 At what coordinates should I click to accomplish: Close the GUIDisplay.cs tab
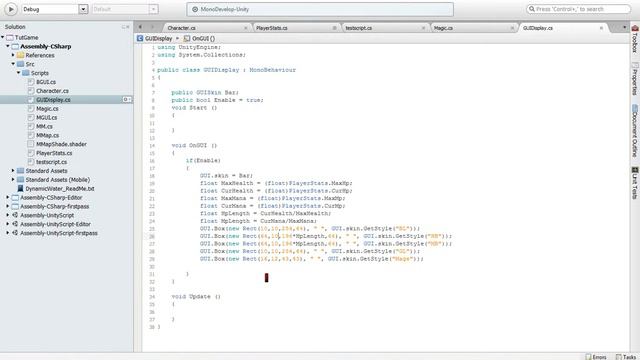(x=601, y=28)
